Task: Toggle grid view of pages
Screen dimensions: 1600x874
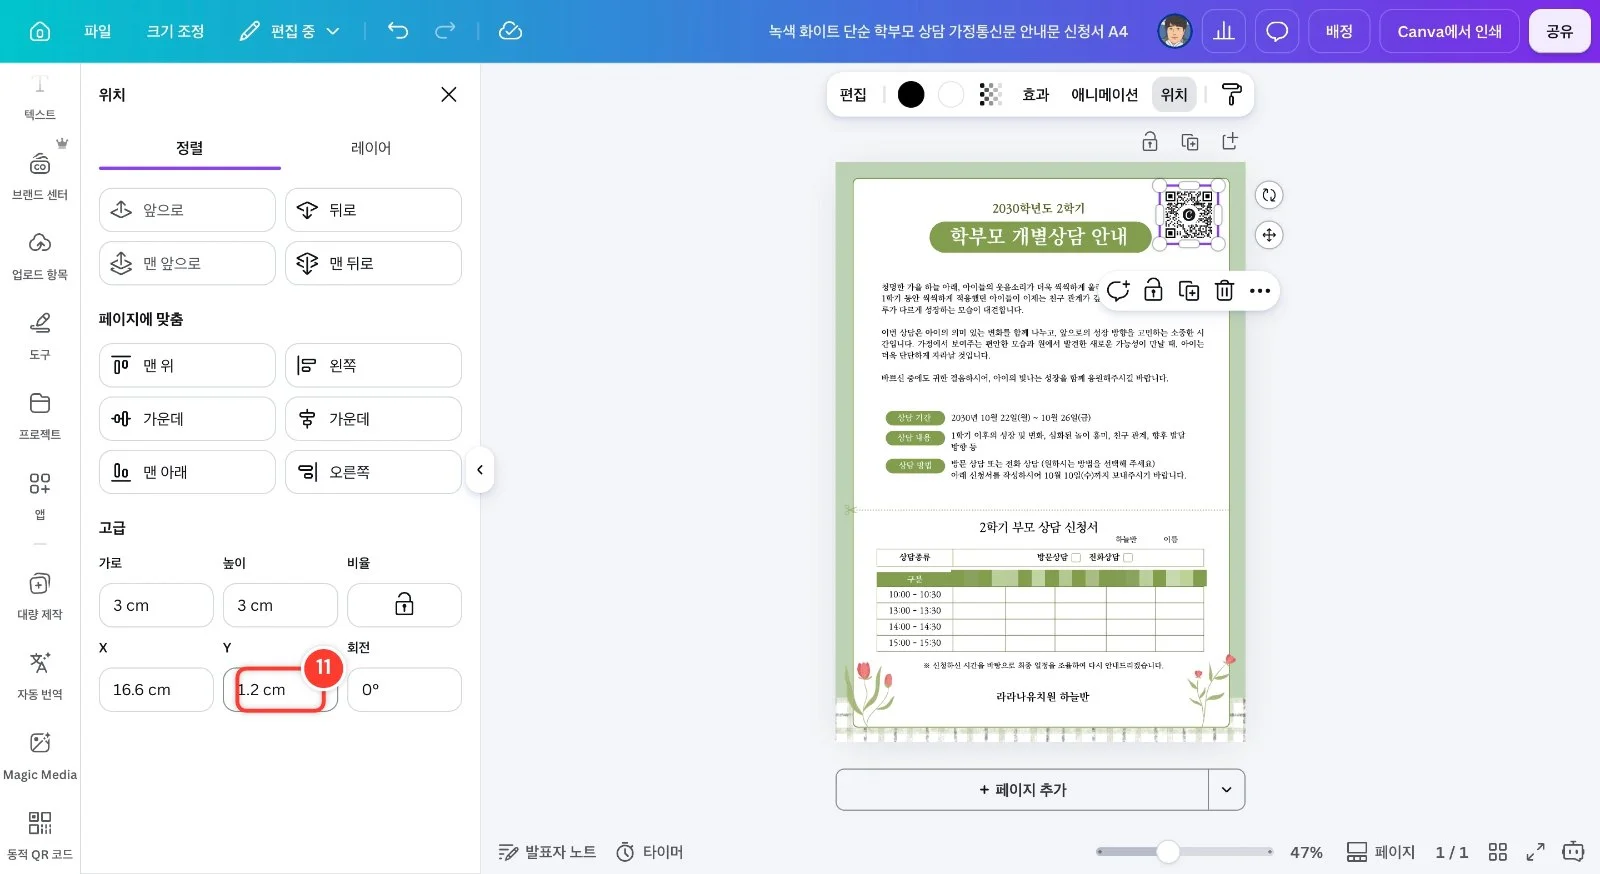Action: click(x=1497, y=852)
